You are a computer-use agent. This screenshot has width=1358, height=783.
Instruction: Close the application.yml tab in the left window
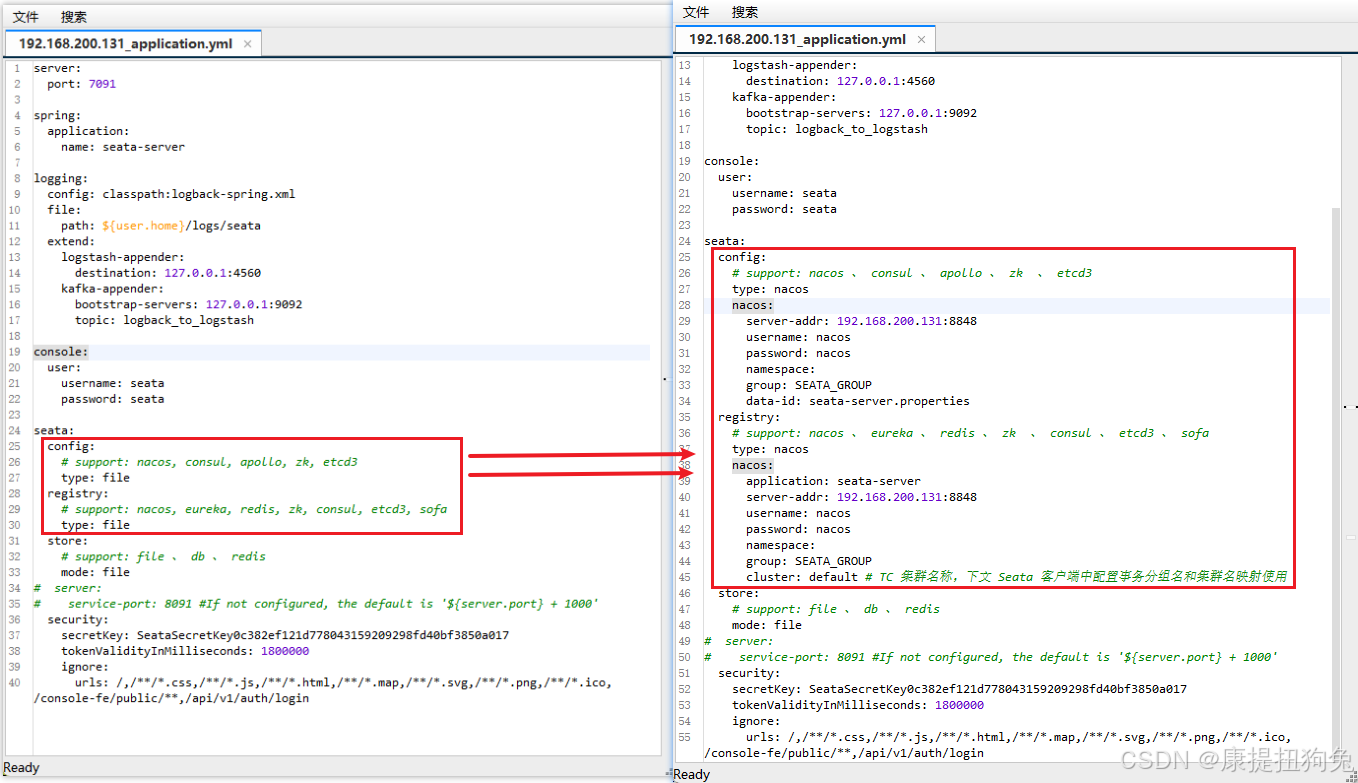point(248,44)
